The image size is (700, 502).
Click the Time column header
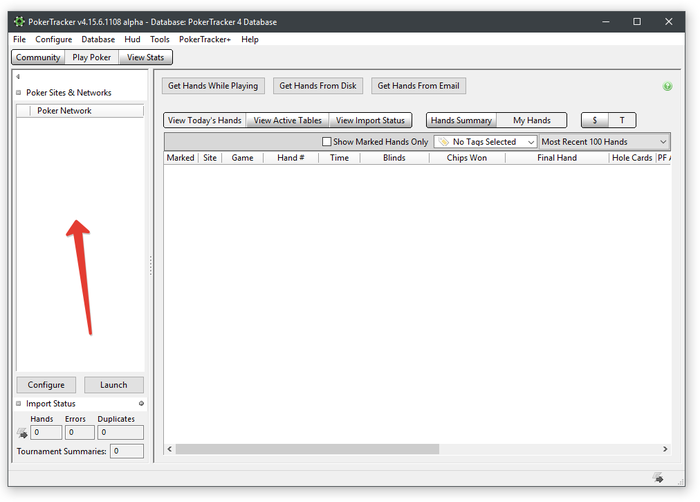(x=339, y=158)
